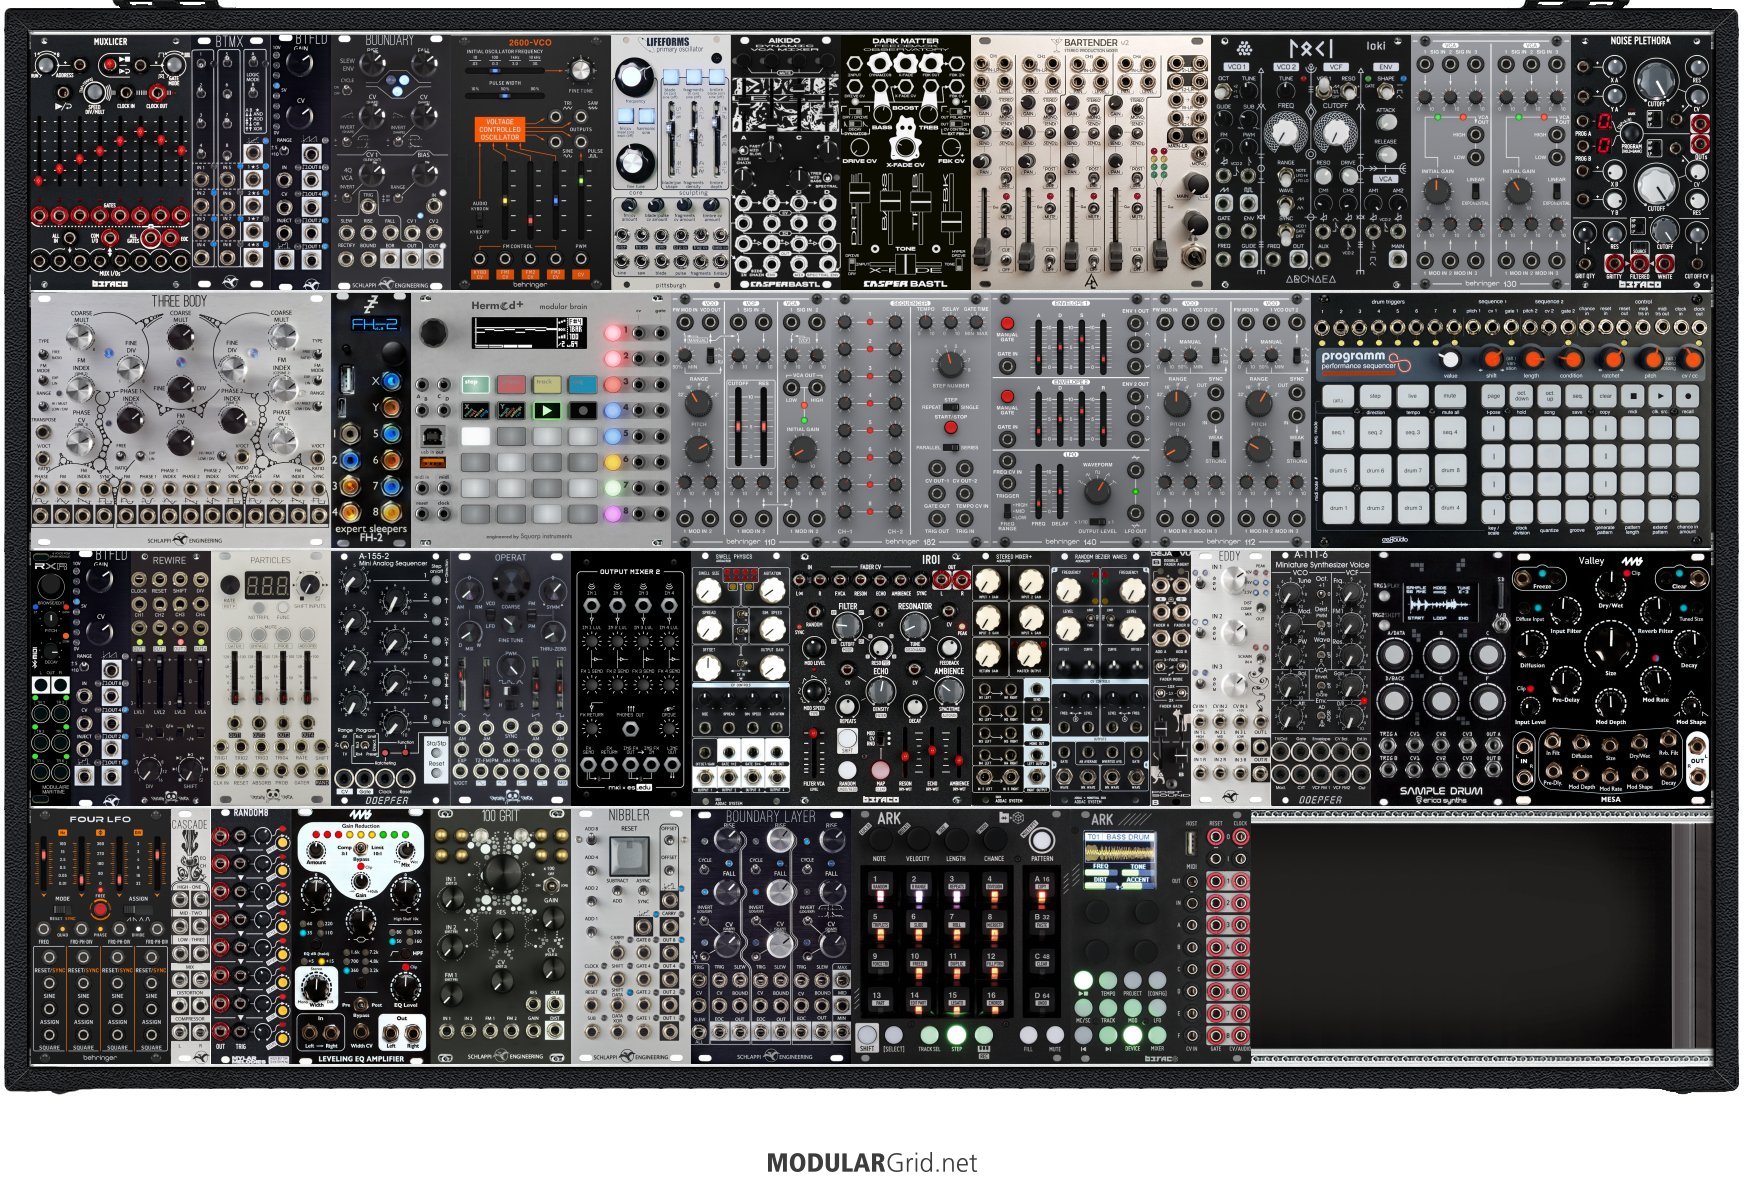
Task: Trigger the Envelope 2 Manual Gate button
Action: pyautogui.click(x=1007, y=396)
